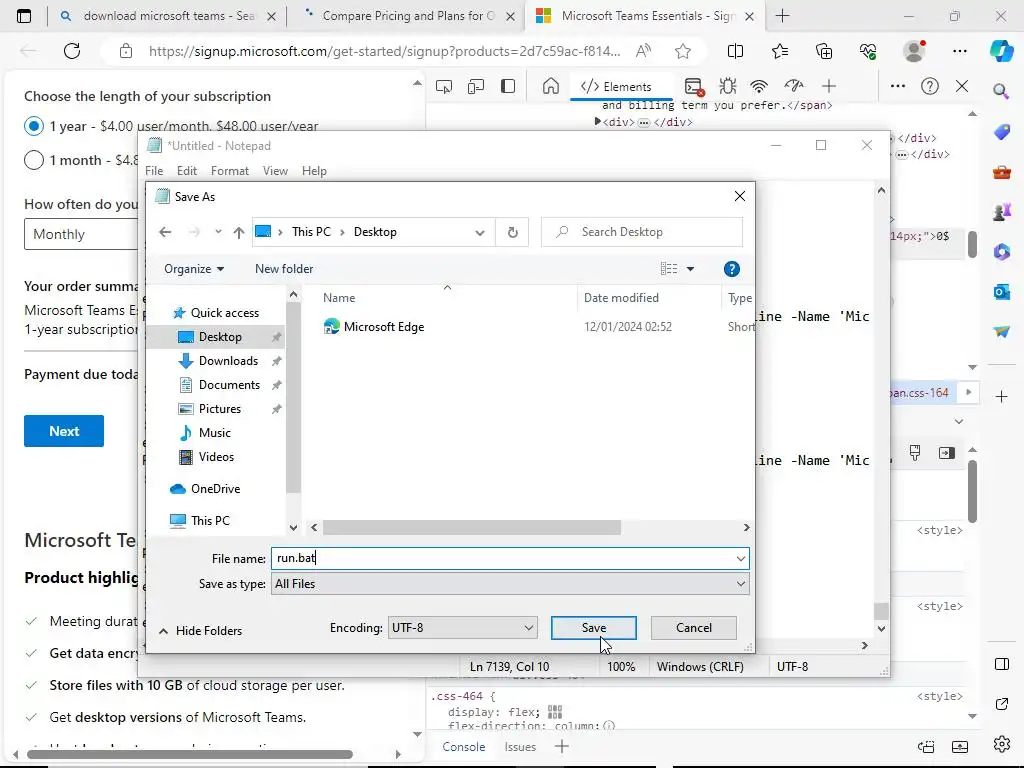Select Videos folder in navigation pane
Screen dimensions: 1024x768
pos(207,457)
